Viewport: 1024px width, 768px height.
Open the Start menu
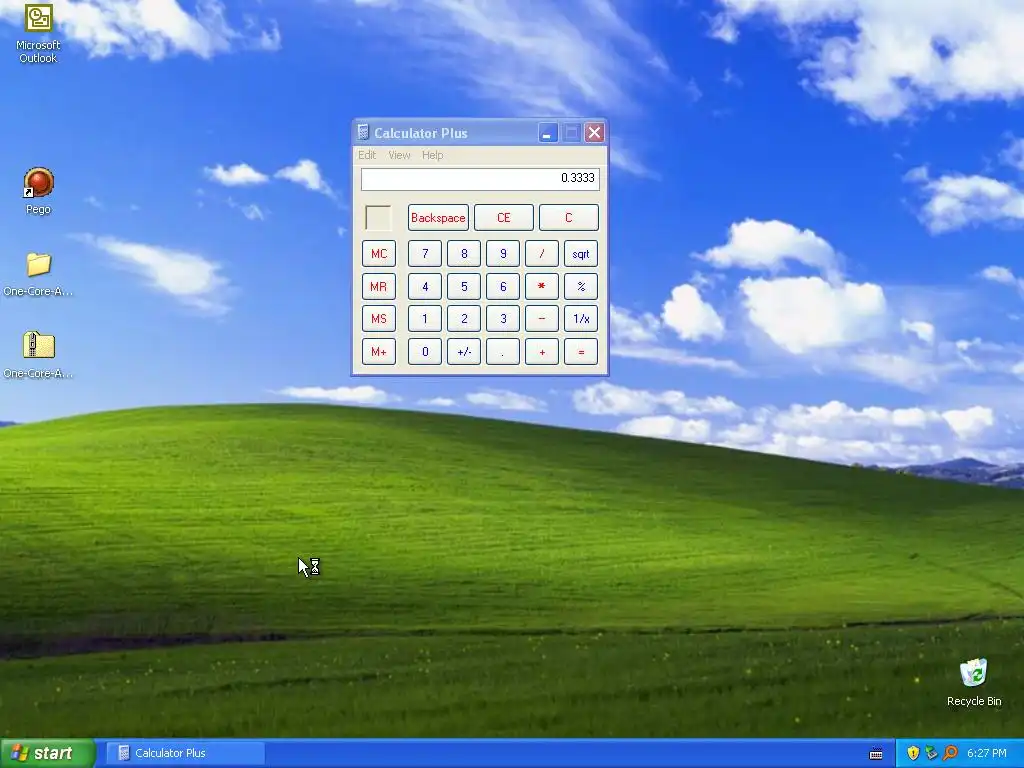(47, 753)
